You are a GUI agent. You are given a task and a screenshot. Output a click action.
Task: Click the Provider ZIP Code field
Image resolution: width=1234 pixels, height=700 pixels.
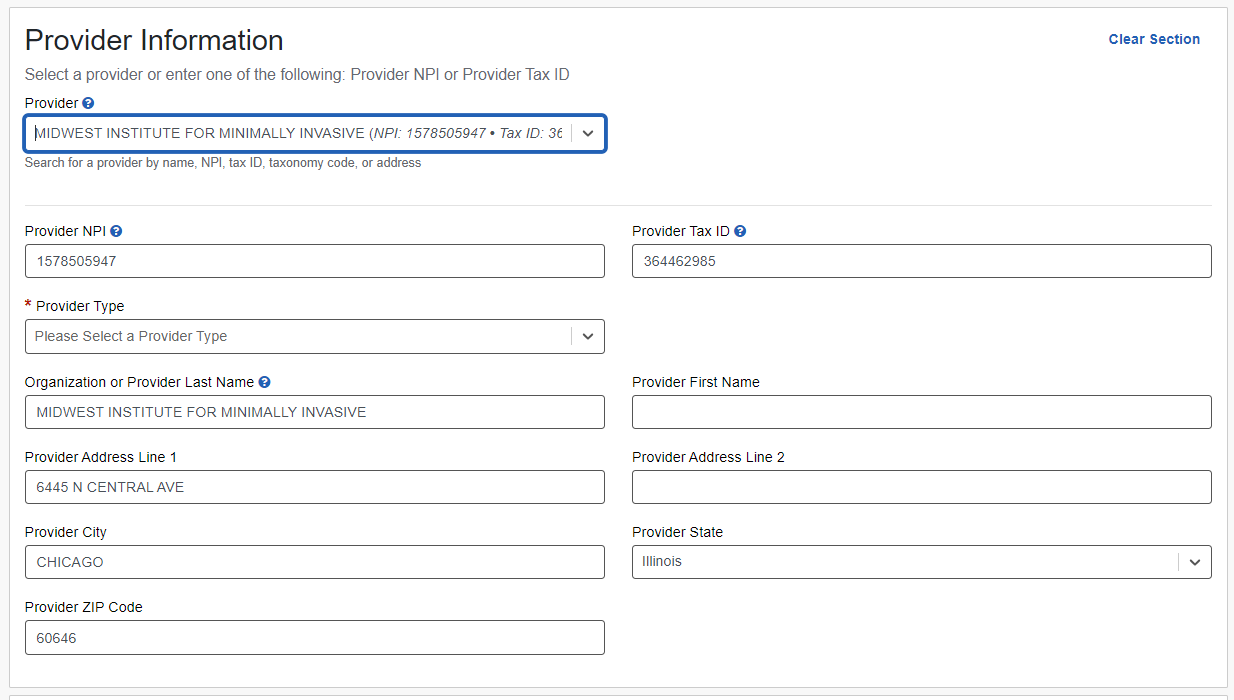click(314, 637)
